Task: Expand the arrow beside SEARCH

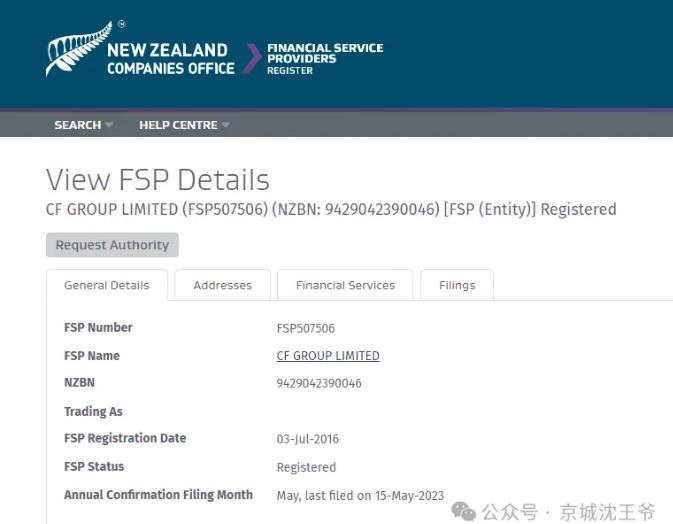Action: pyautogui.click(x=109, y=125)
